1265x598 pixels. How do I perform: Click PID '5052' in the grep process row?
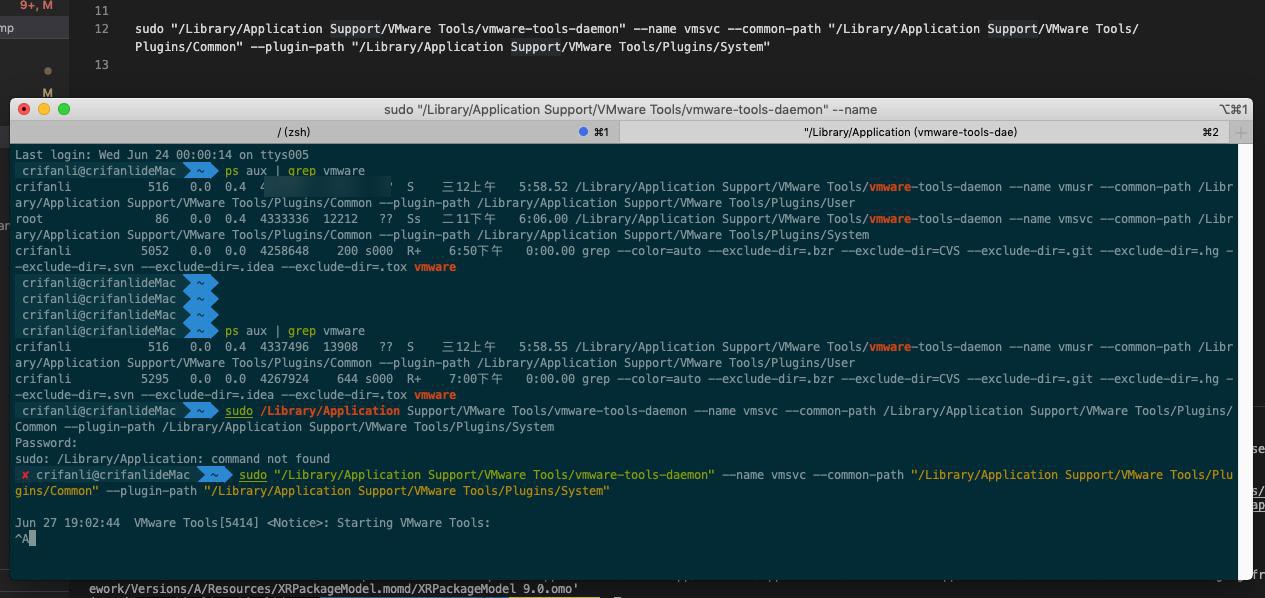[x=155, y=251]
